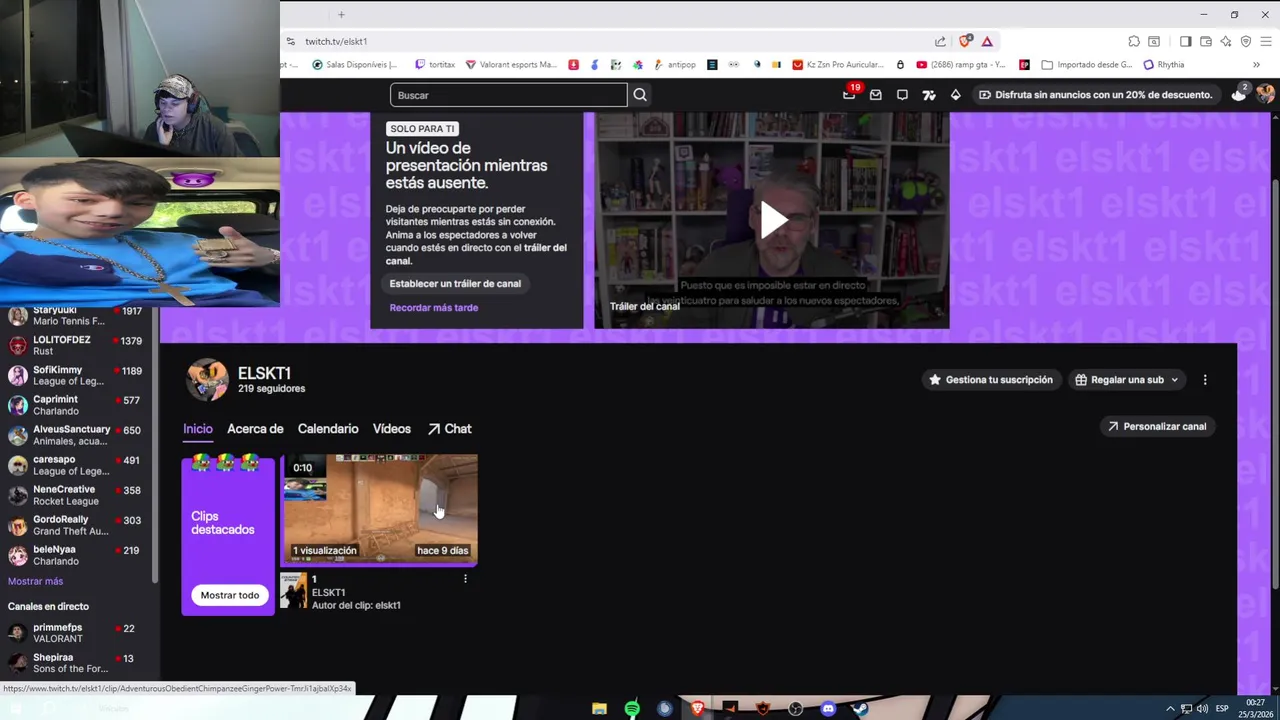This screenshot has width=1280, height=720.
Task: Open NeneCreative channel in sidebar
Action: 76,495
